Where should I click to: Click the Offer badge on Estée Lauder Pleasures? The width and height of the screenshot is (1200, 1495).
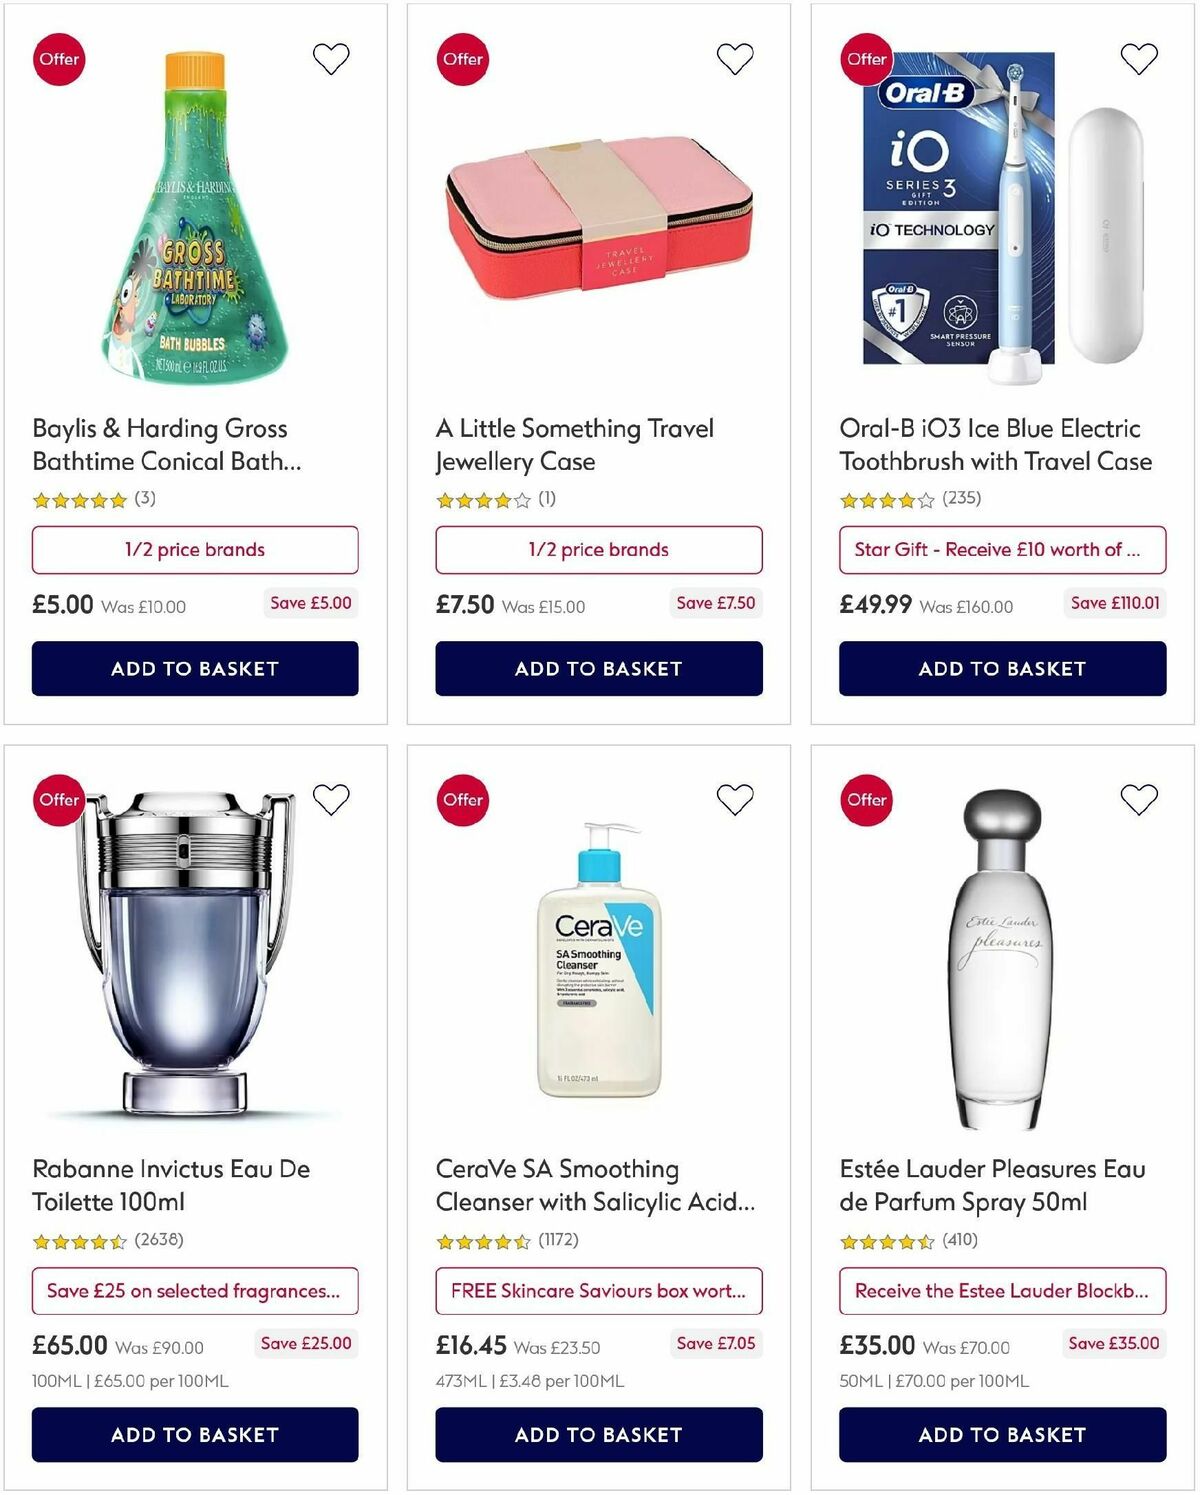[866, 800]
